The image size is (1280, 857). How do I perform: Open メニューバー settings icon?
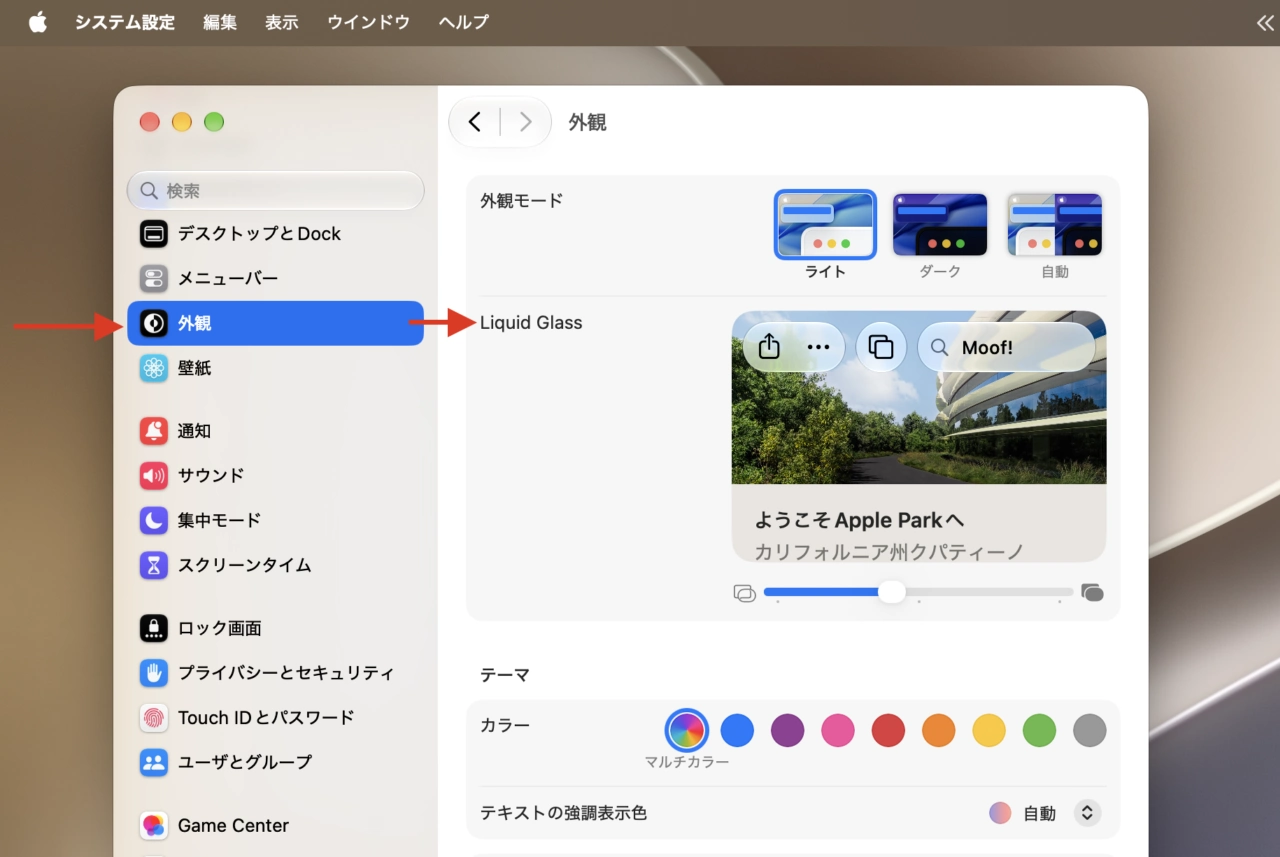click(x=153, y=278)
